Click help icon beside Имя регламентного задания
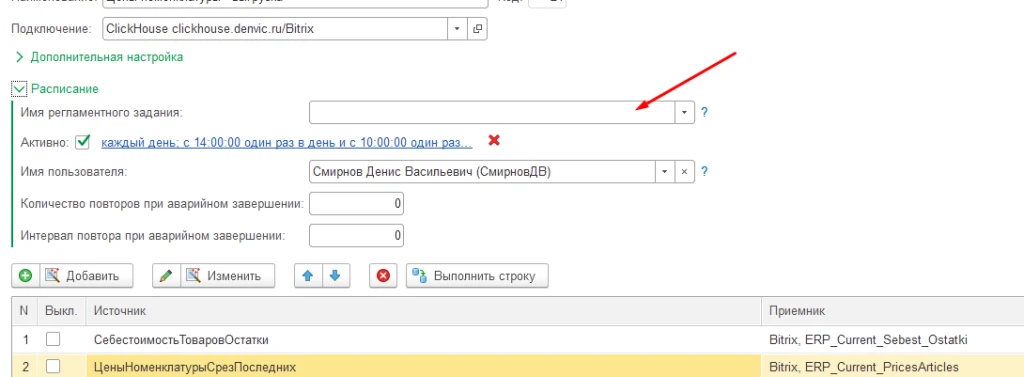Image resolution: width=1024 pixels, height=377 pixels. point(705,112)
